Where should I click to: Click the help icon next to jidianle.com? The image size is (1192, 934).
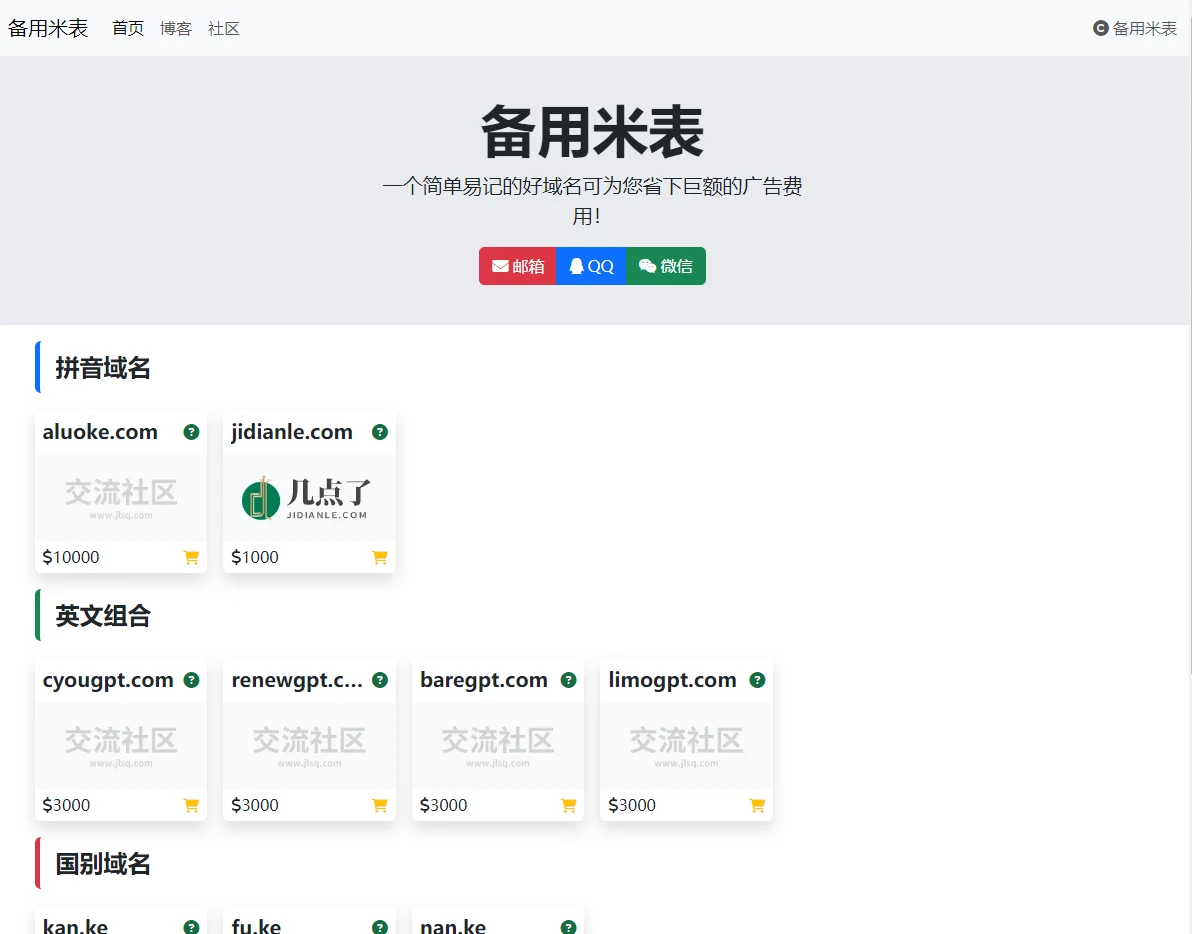[380, 432]
